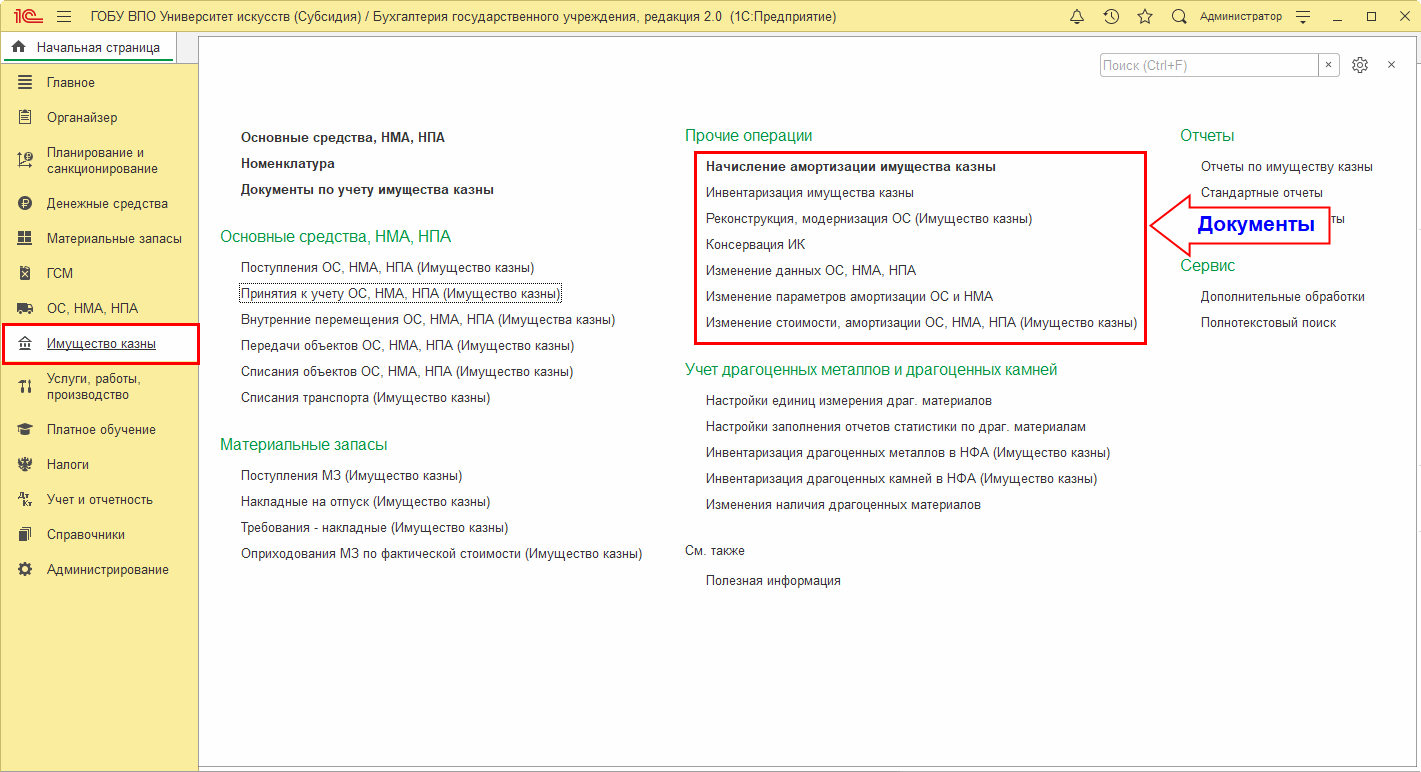Viewport: 1421px width, 772px height.
Task: Click the Имущество казны building icon
Action: pos(25,344)
